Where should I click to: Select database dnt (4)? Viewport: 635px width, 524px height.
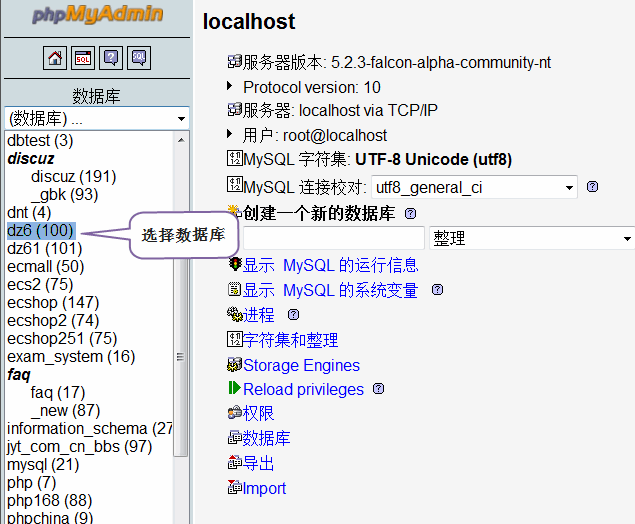29,213
